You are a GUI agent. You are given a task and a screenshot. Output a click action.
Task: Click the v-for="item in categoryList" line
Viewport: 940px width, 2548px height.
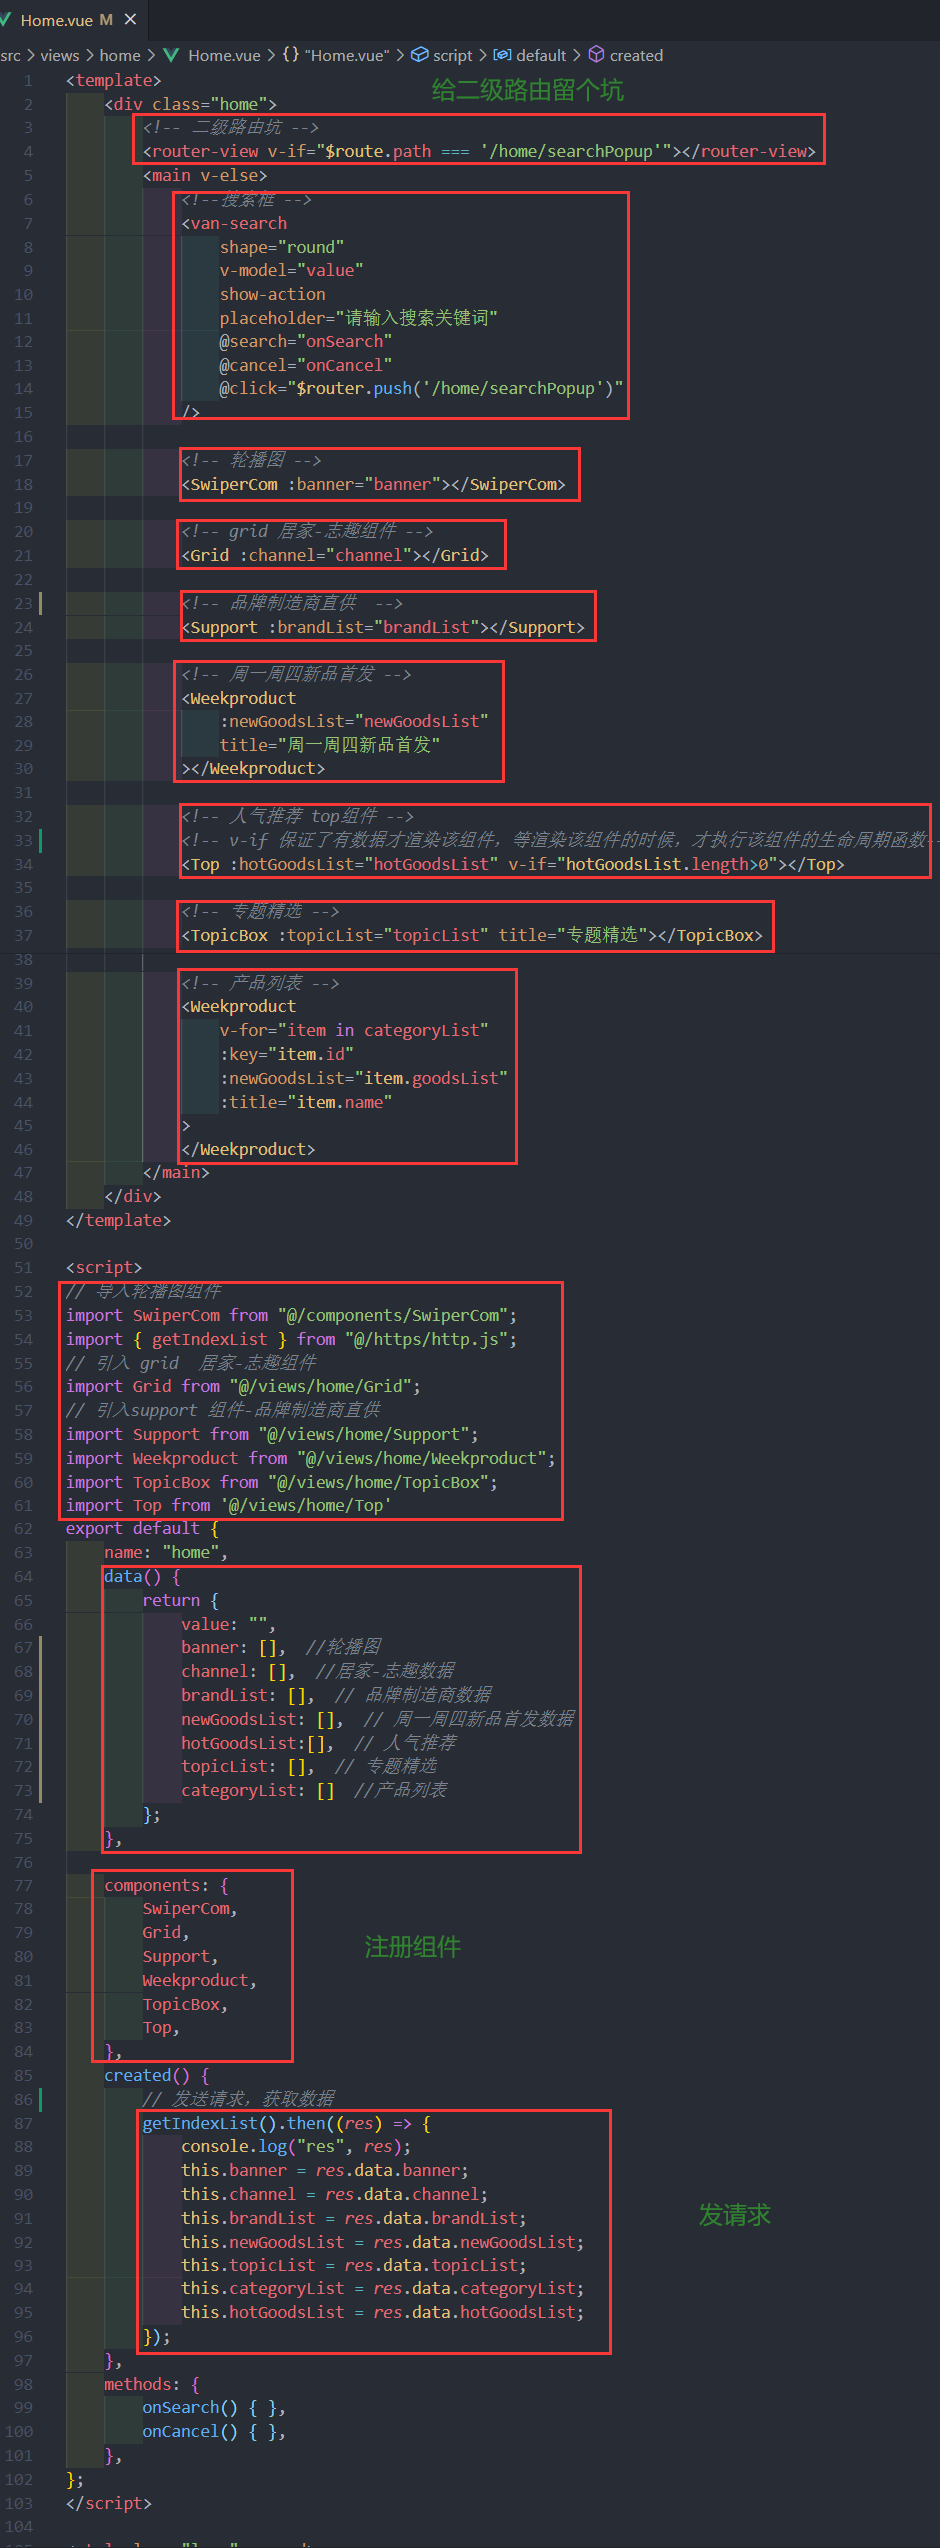(354, 1030)
